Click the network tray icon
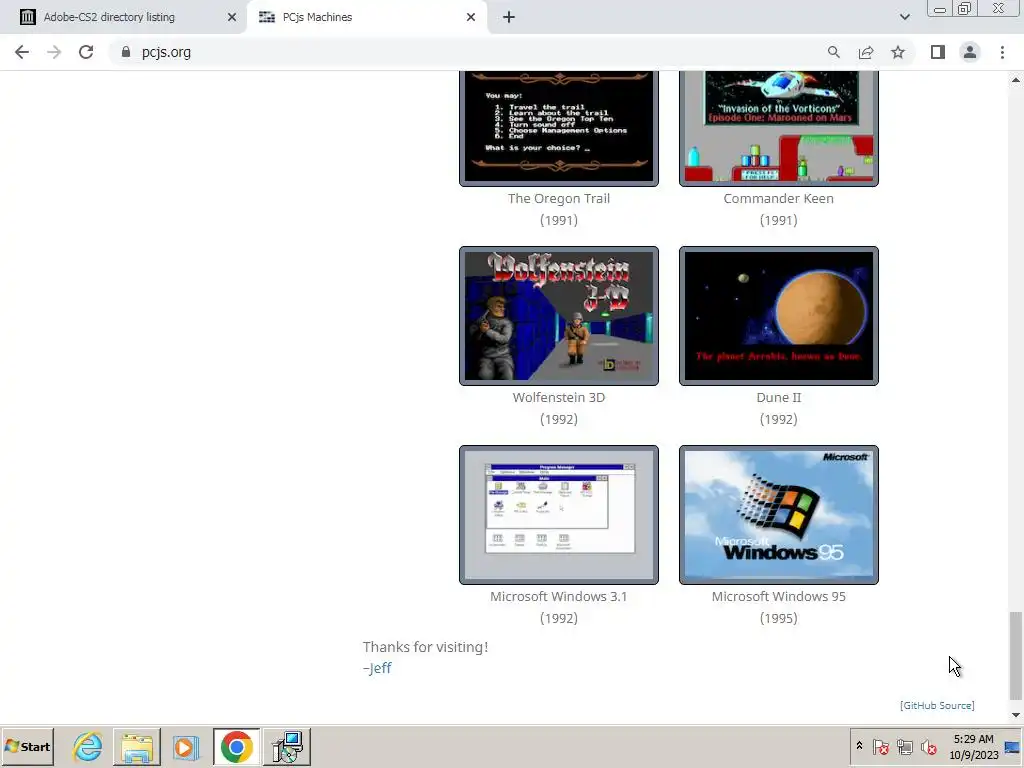This screenshot has height=768, width=1024. coord(904,746)
